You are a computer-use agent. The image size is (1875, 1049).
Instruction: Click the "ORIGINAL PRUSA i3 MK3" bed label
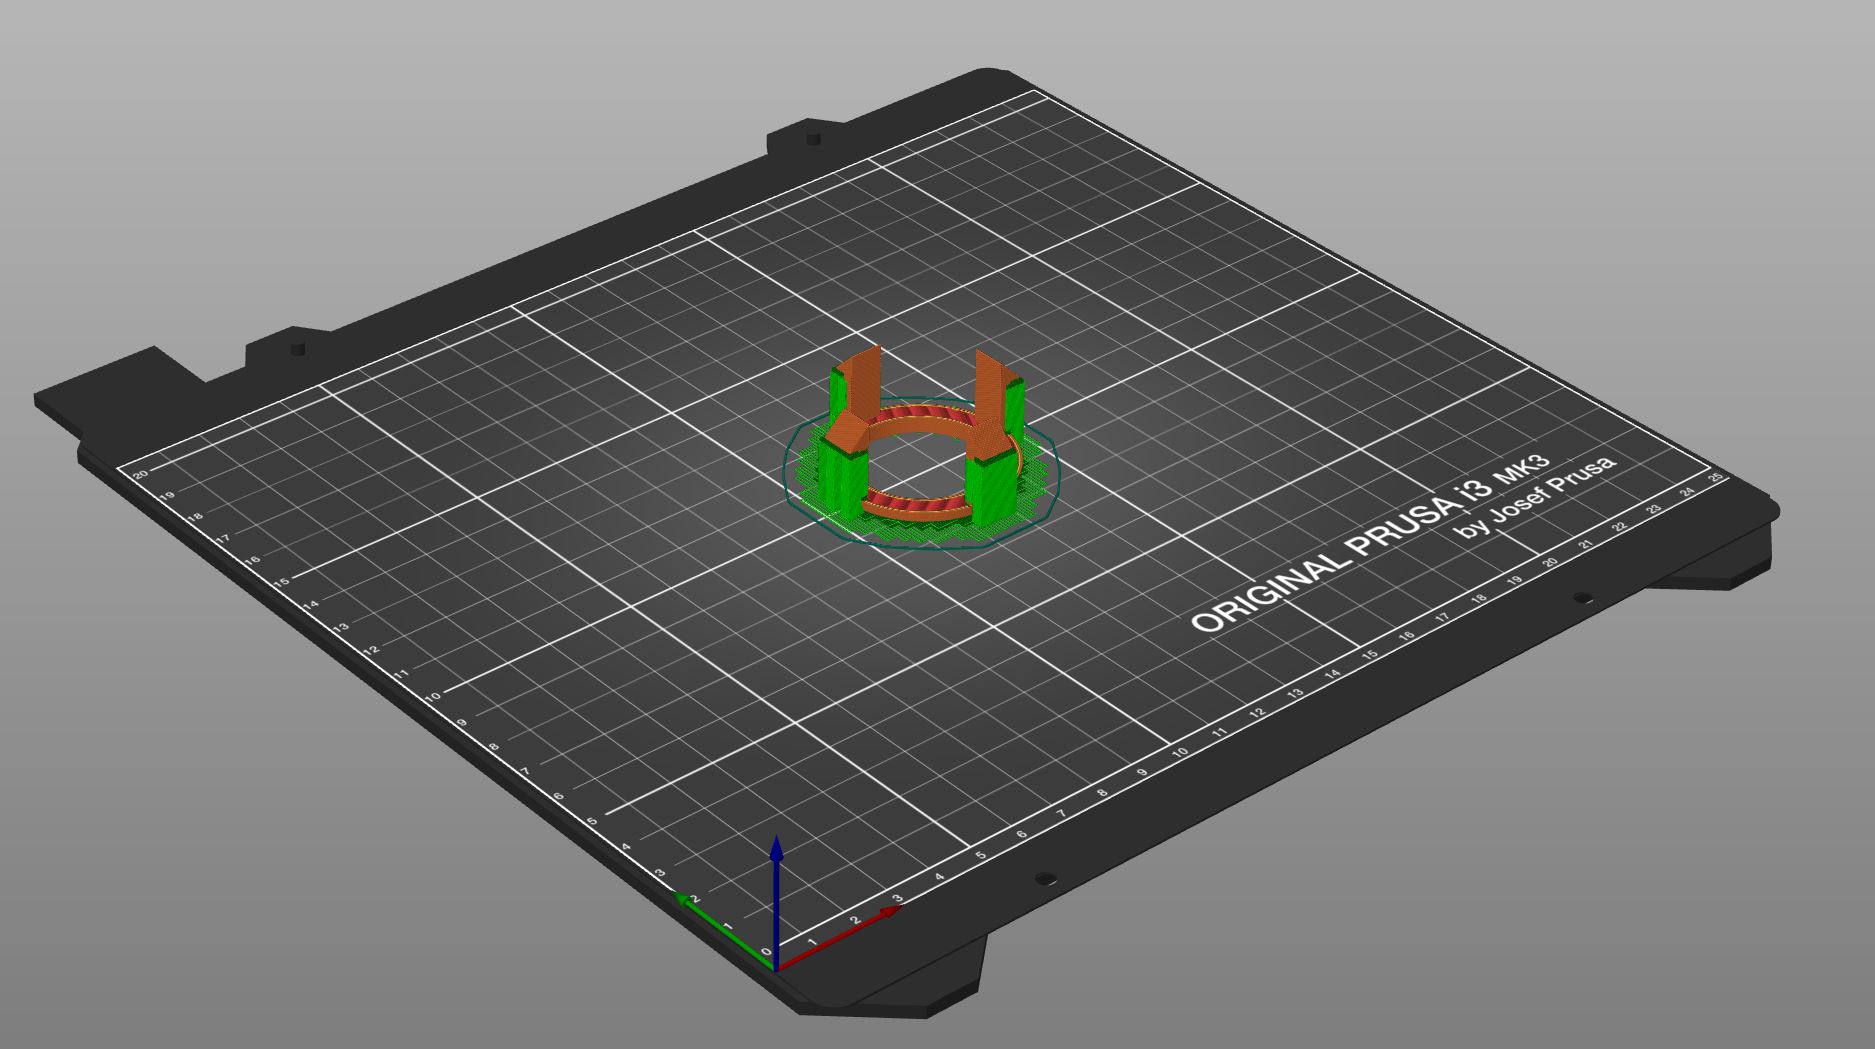point(1370,542)
